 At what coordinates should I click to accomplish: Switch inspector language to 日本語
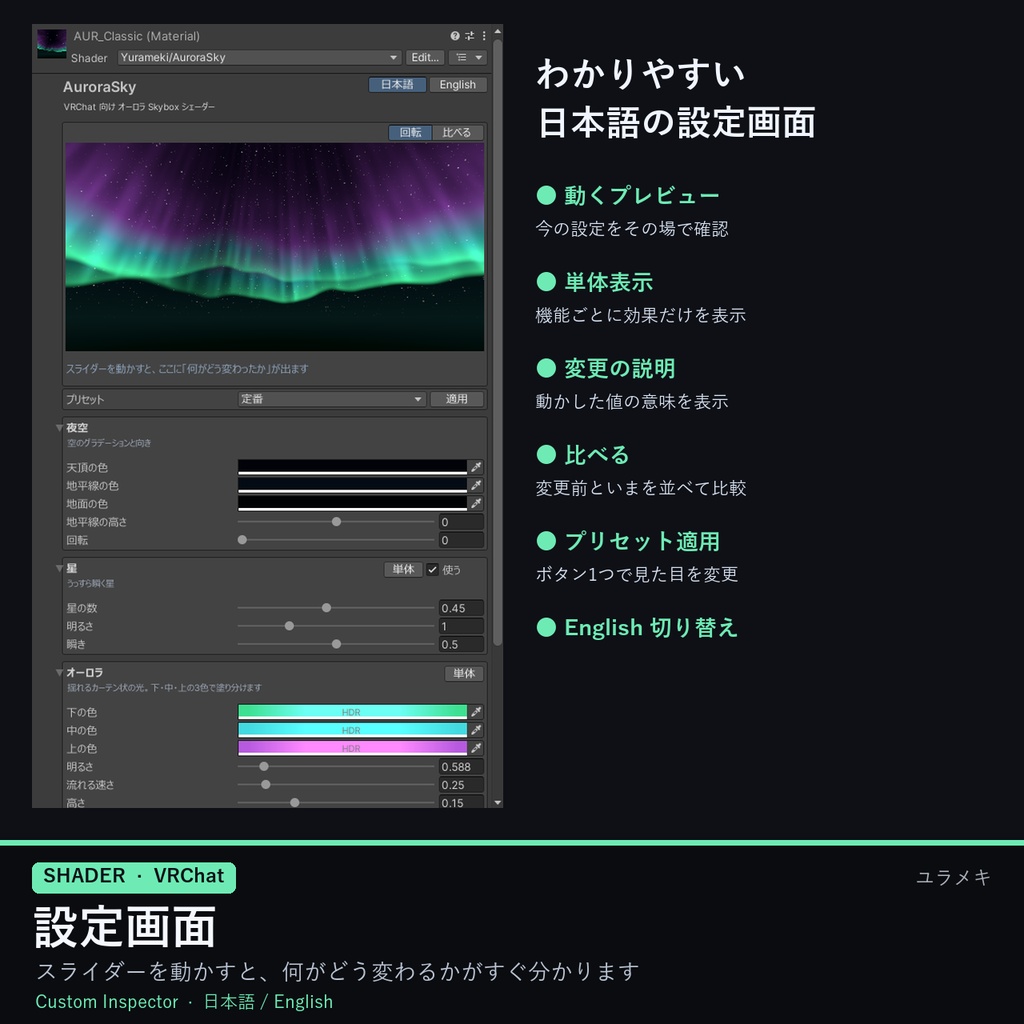click(397, 85)
